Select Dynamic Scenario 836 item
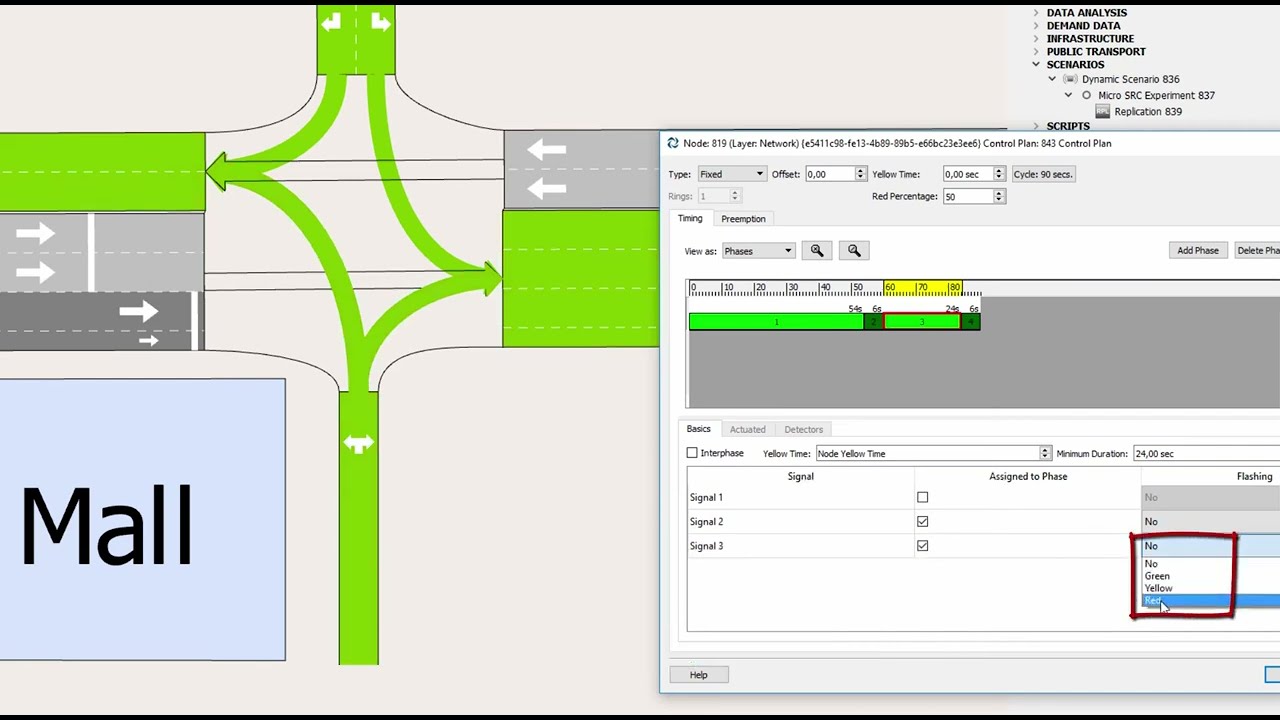Viewport: 1280px width, 720px height. [1130, 79]
